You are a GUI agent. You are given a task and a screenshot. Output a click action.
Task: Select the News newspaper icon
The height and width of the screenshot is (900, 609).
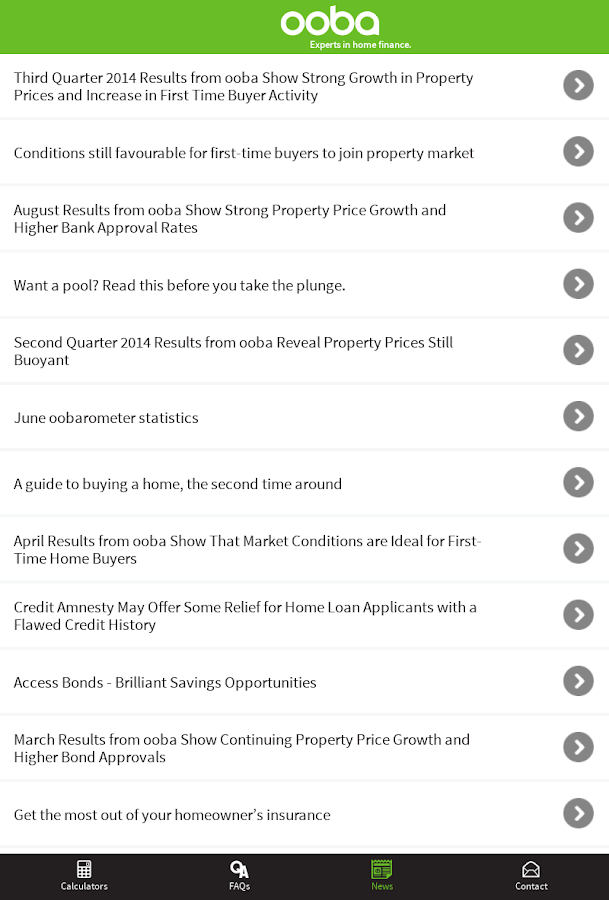pyautogui.click(x=381, y=868)
